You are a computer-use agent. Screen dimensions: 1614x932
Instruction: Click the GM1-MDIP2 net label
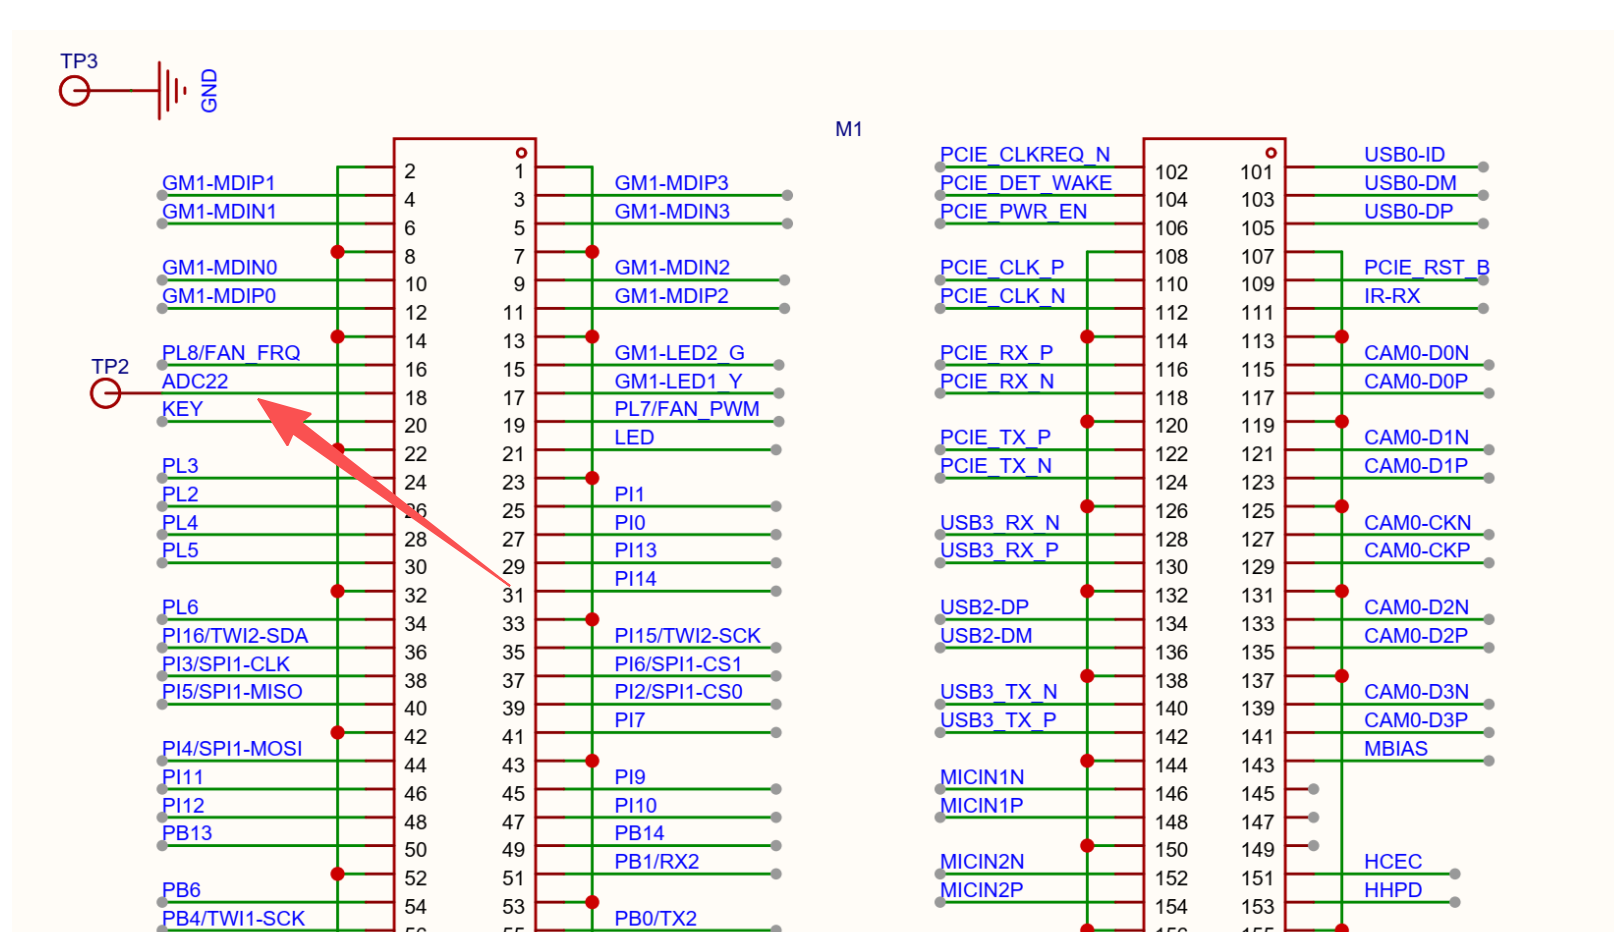click(671, 296)
